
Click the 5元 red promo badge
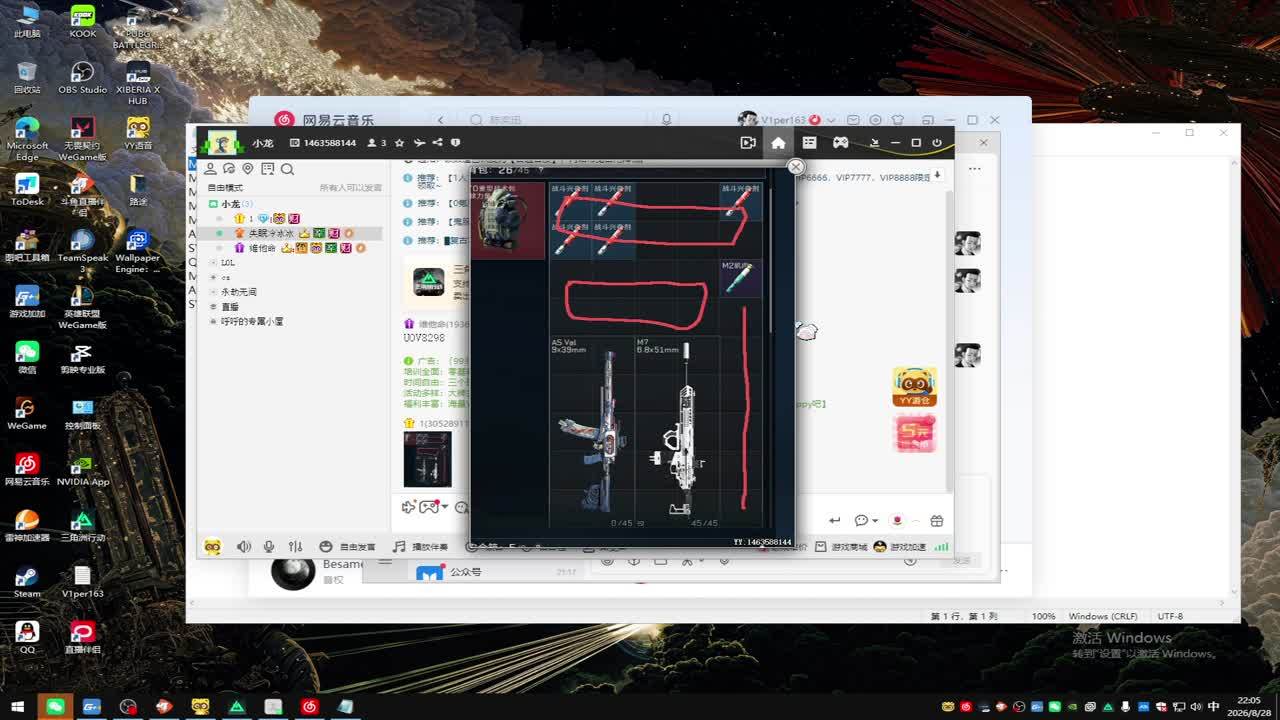[x=914, y=434]
